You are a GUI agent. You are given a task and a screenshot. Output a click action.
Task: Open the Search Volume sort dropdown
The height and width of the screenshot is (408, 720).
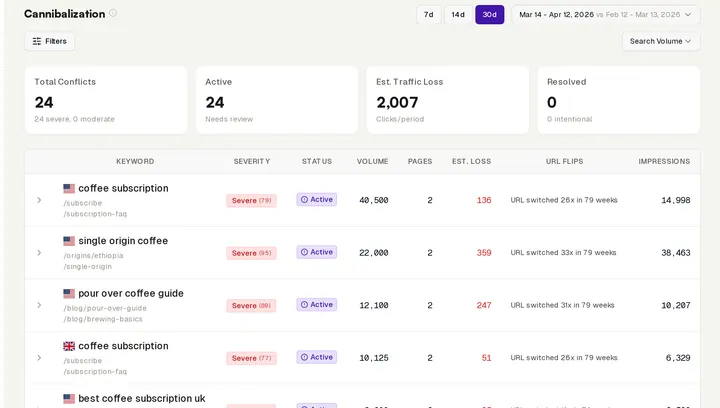click(661, 41)
